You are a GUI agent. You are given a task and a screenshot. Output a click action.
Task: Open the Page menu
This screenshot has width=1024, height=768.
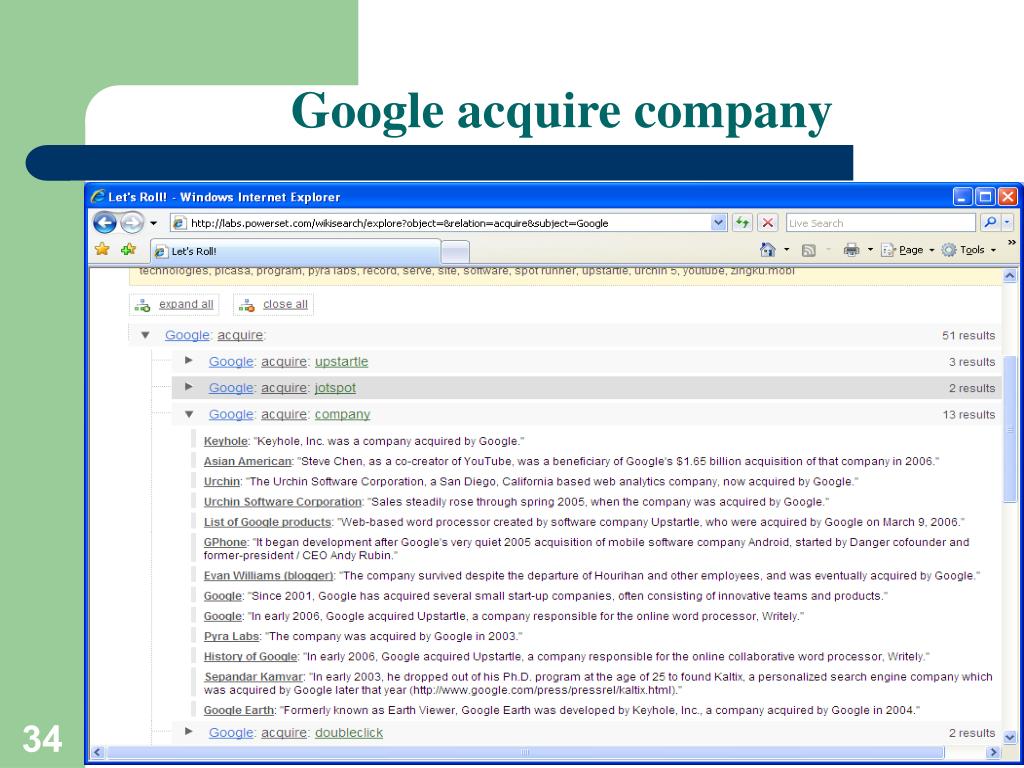(906, 249)
